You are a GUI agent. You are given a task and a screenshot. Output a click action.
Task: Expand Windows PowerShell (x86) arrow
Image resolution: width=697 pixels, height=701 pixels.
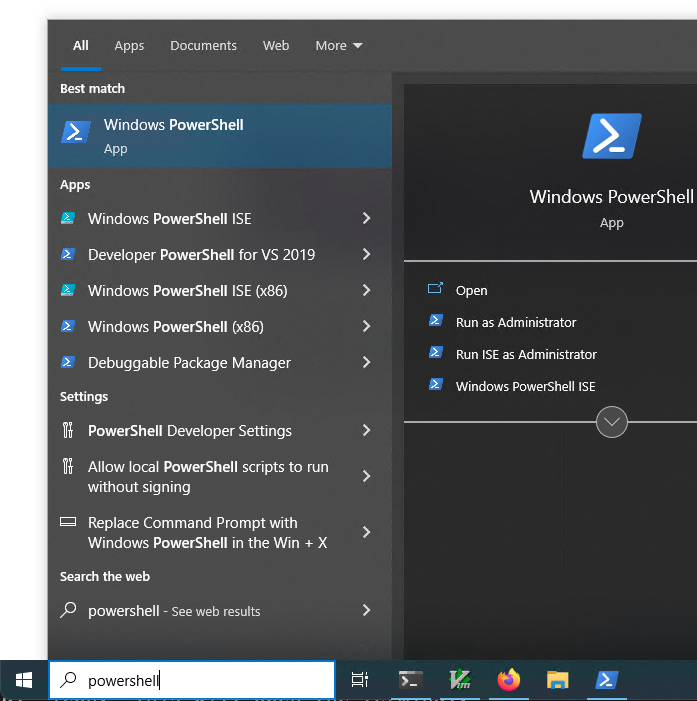367,326
